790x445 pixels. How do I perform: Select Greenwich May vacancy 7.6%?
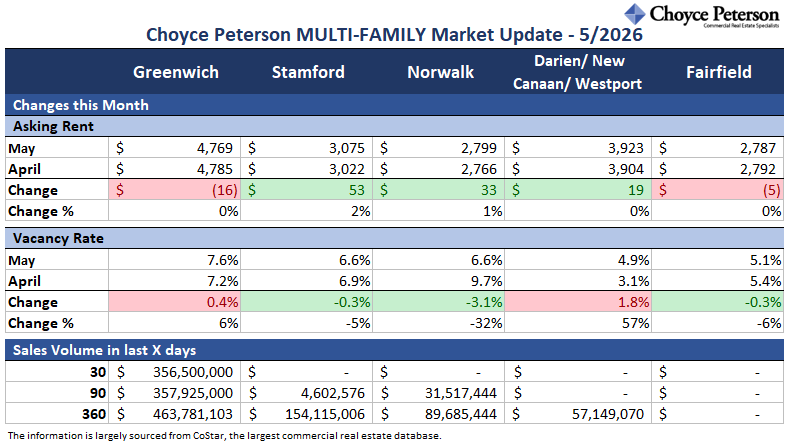[x=175, y=260]
